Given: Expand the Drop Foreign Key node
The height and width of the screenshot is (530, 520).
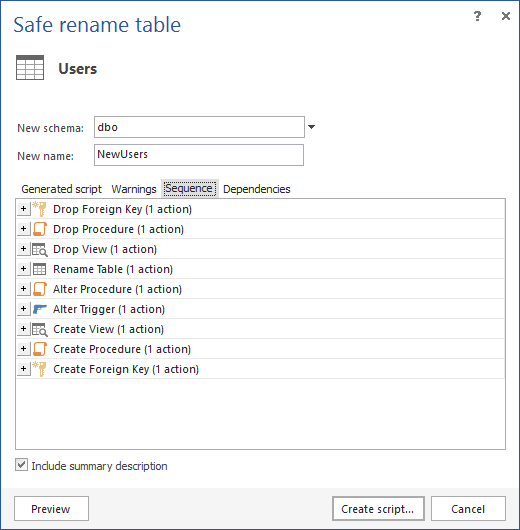Looking at the screenshot, I should [x=23, y=209].
